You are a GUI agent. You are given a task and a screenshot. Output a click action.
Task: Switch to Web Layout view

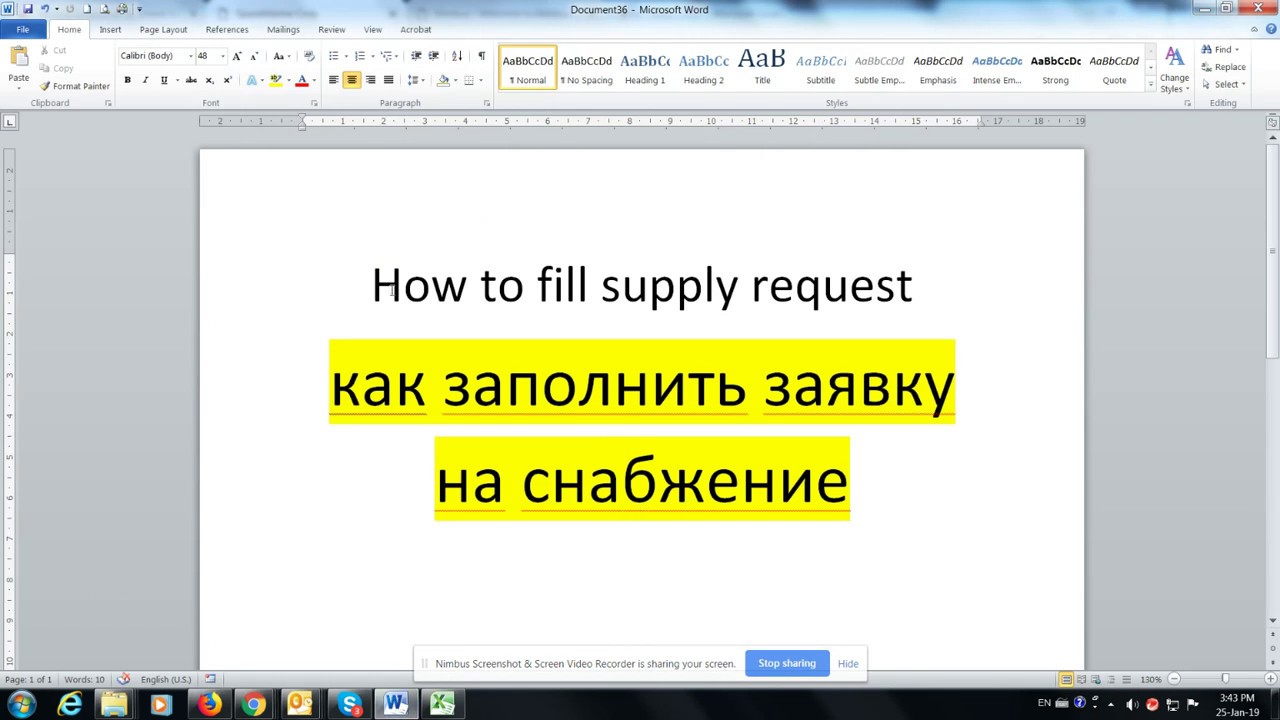pos(1096,679)
